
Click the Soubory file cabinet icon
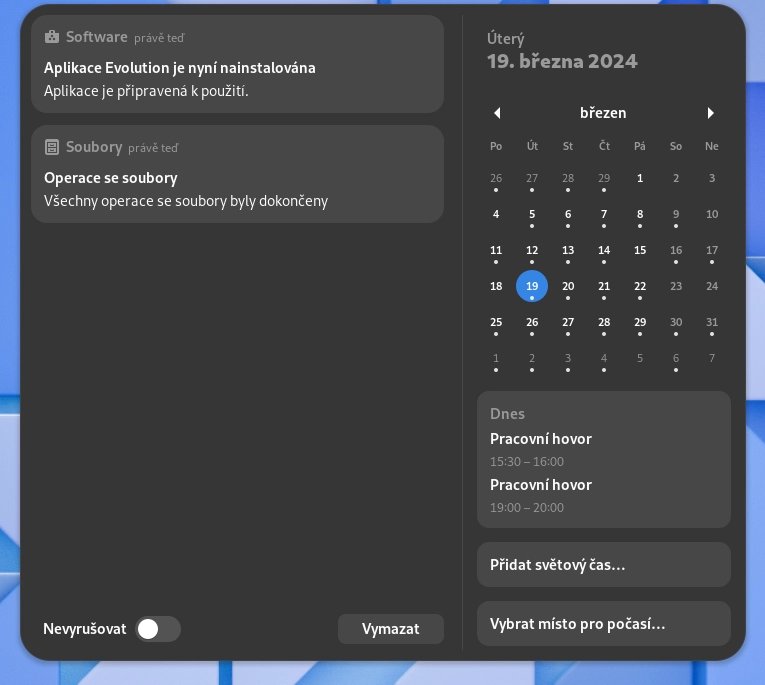point(52,147)
